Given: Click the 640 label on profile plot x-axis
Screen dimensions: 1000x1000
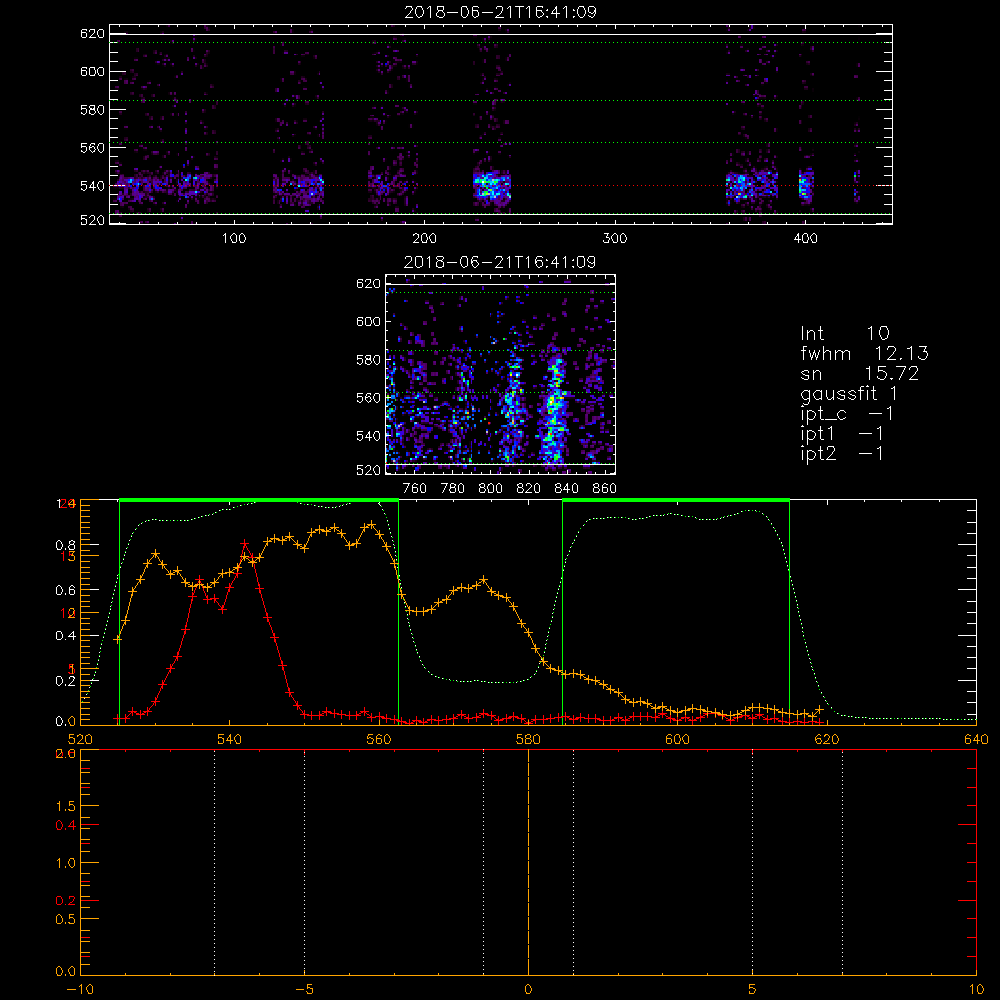Looking at the screenshot, I should point(976,740).
